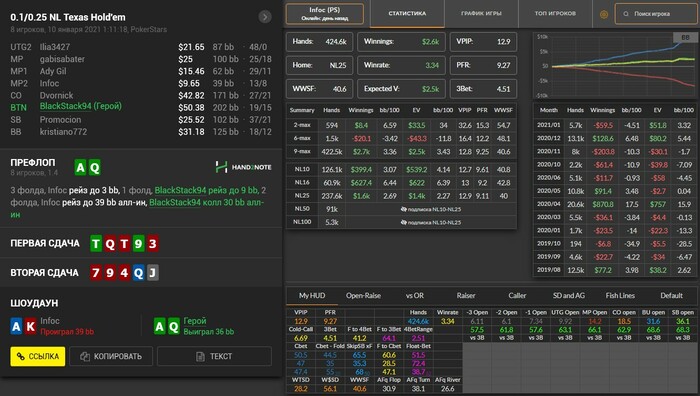The image size is (700, 396).
Task: Open the СТАТИСТИКА tab
Action: [407, 14]
